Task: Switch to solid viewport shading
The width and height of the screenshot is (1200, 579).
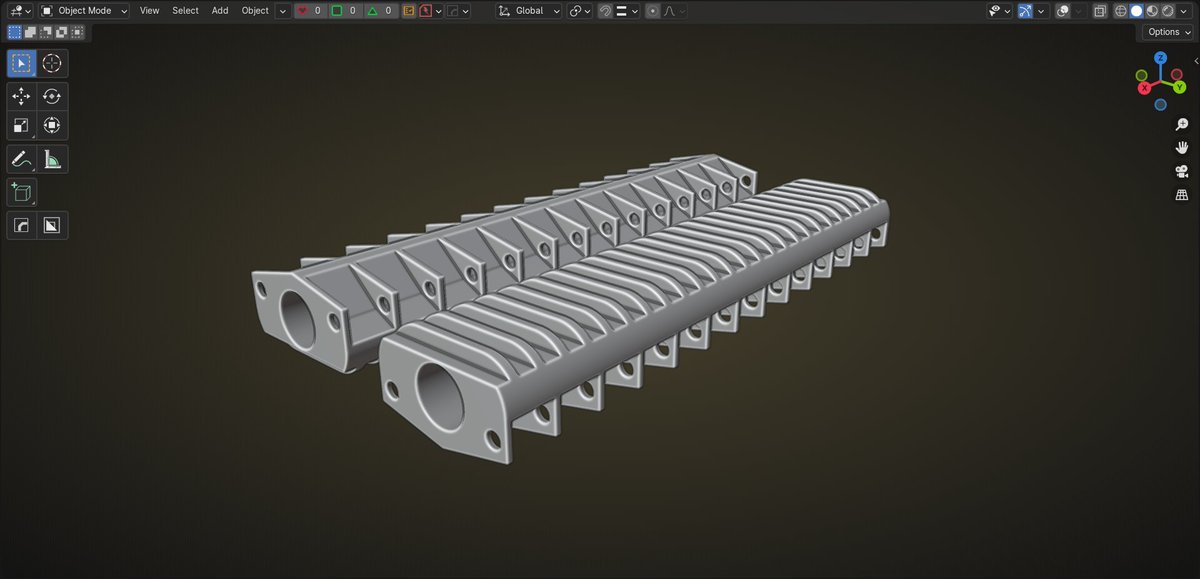Action: tap(1136, 10)
